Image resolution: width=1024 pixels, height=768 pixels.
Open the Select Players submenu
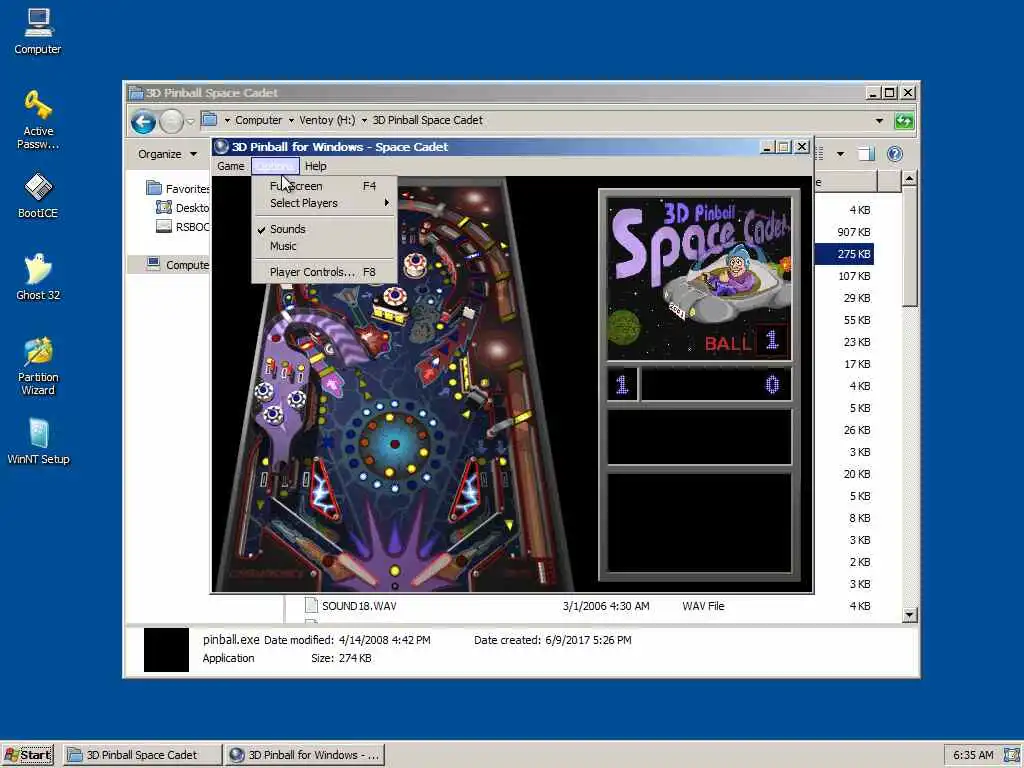click(x=324, y=203)
